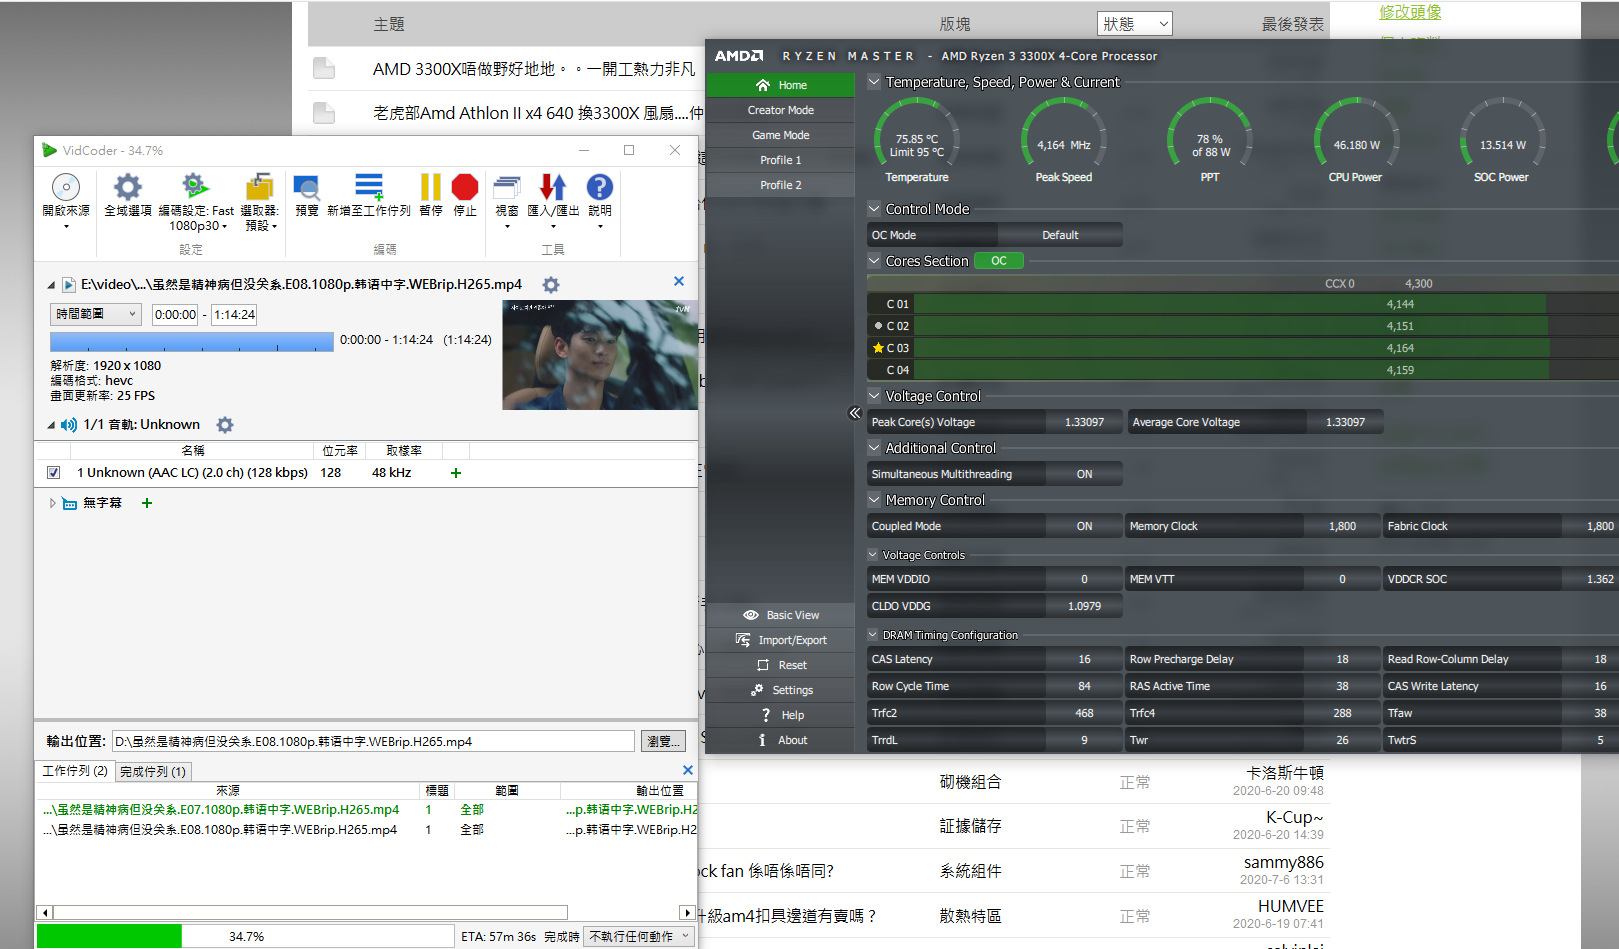Click the browse button for output path
This screenshot has width=1619, height=949.
click(x=664, y=741)
